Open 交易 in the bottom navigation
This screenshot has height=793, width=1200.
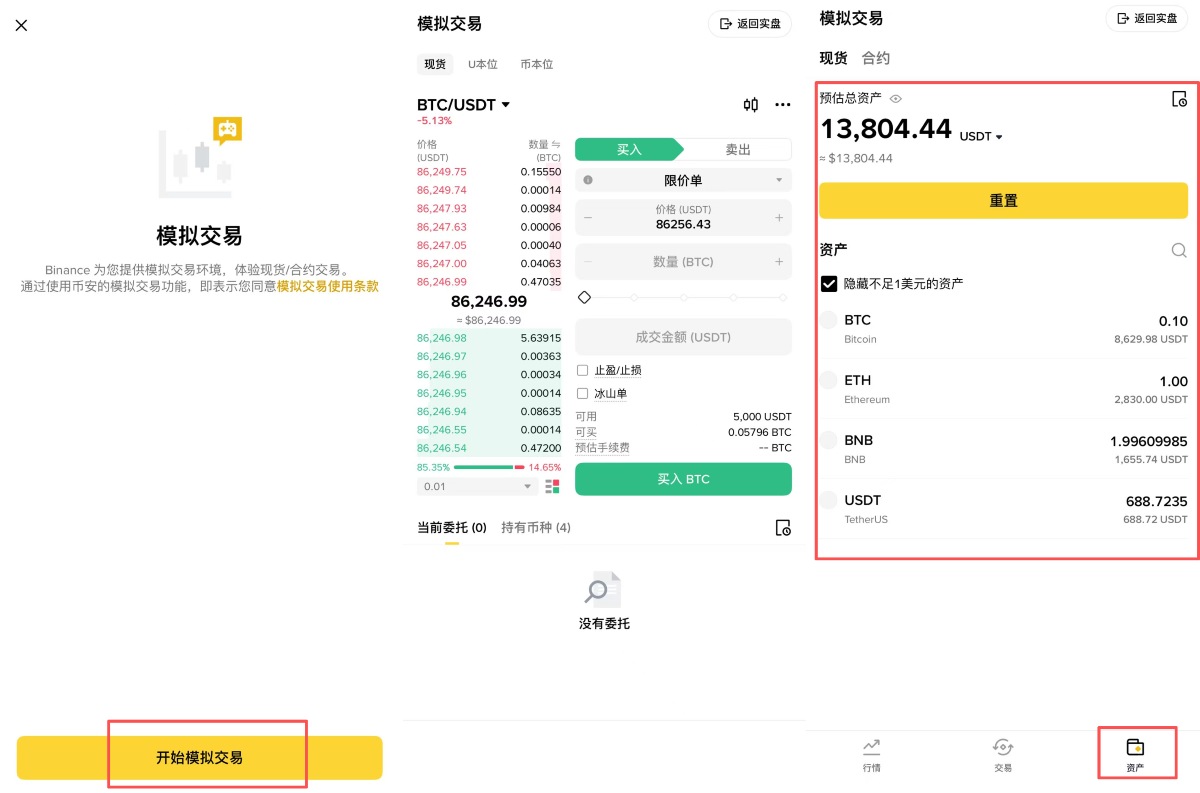pos(1003,755)
